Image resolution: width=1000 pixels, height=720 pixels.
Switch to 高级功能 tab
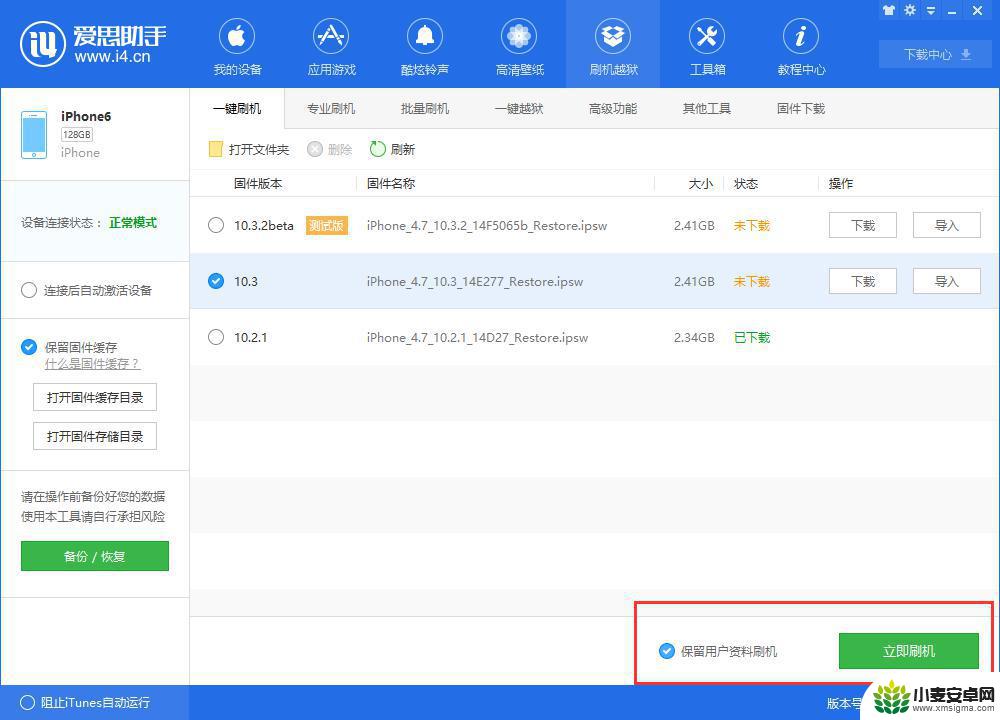(x=613, y=108)
